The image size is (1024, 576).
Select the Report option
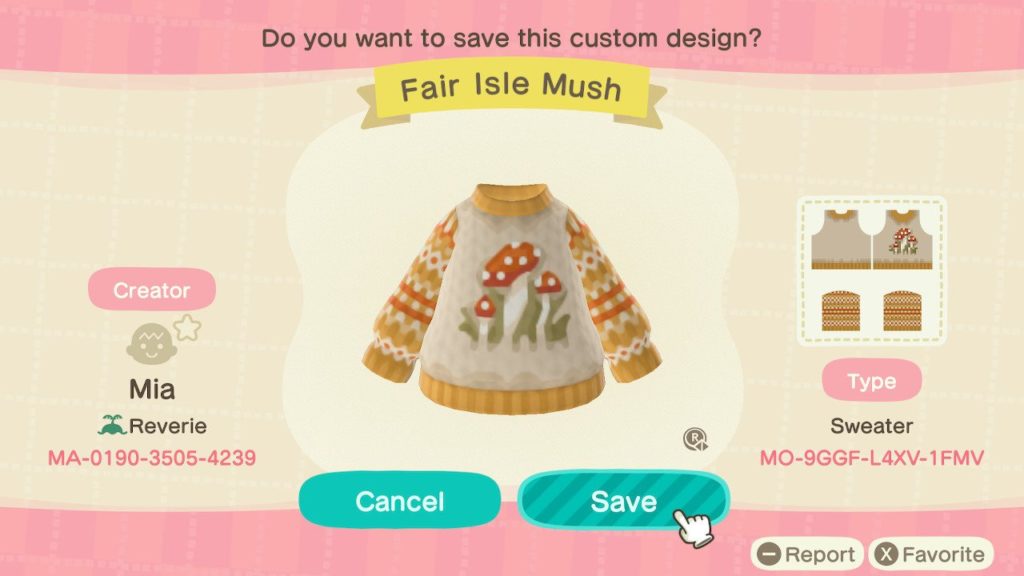[807, 554]
